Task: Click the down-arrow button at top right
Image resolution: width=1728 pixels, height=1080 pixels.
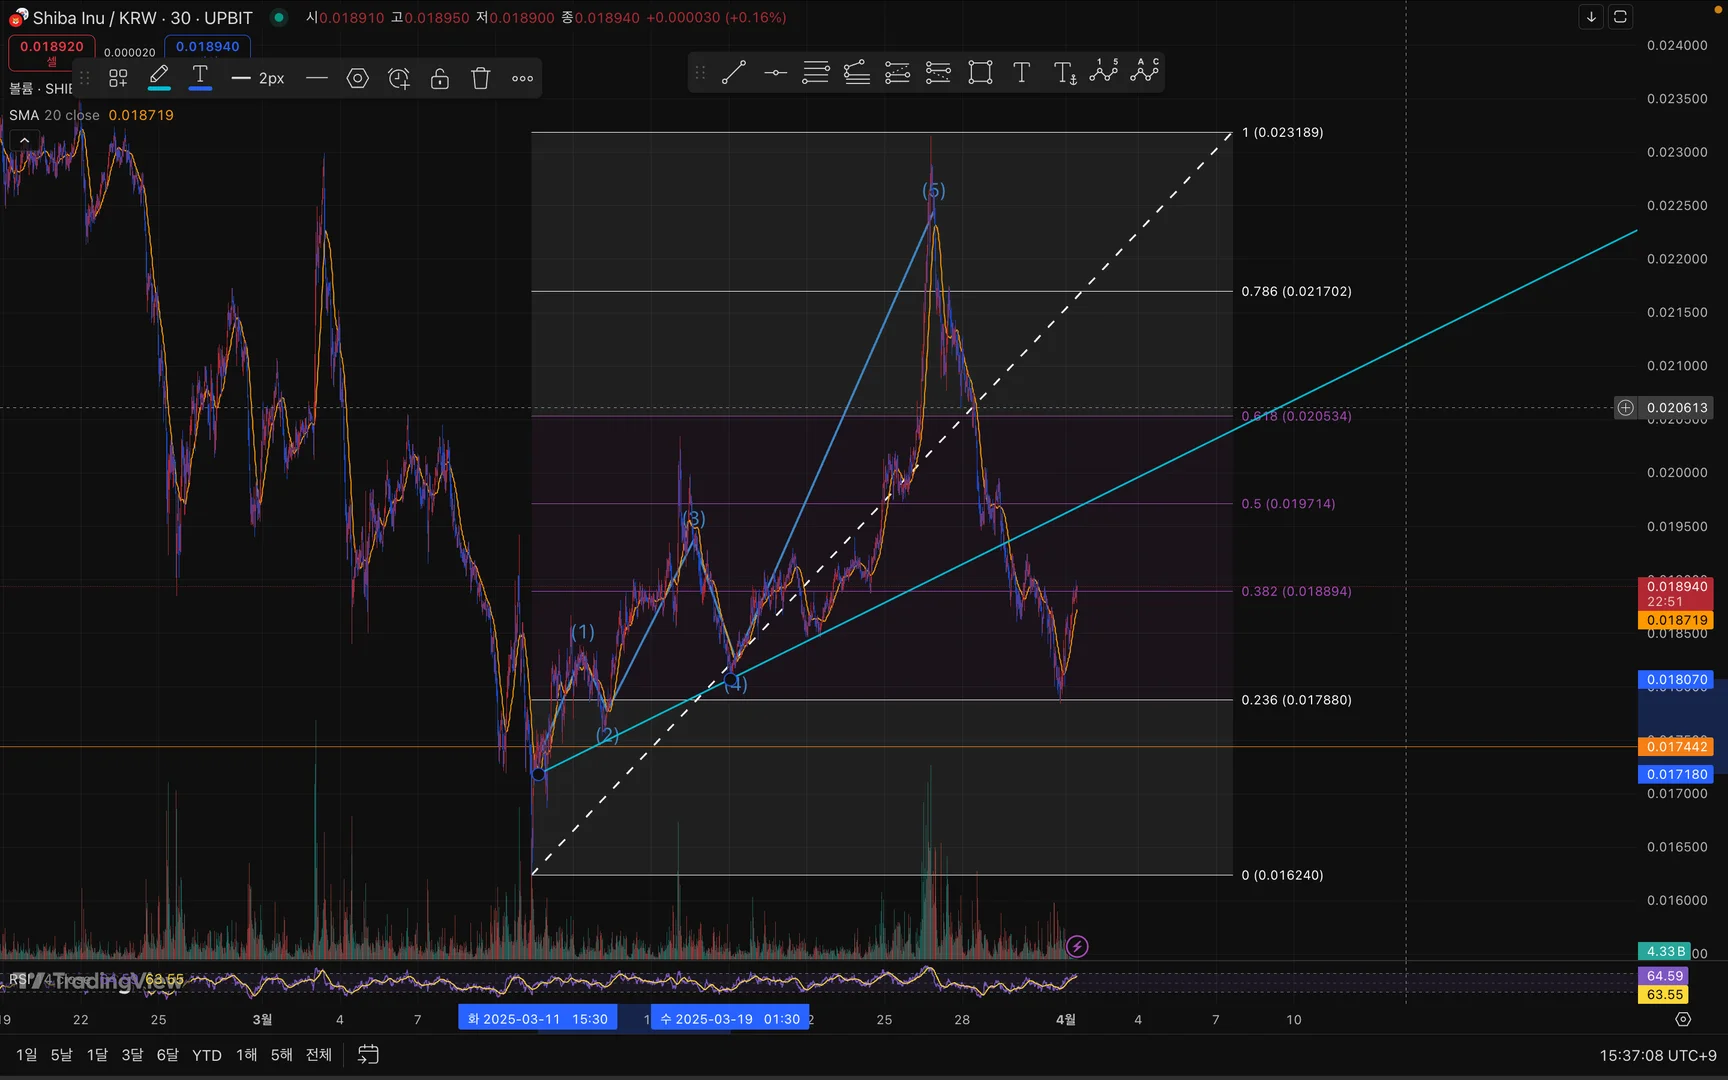Action: pyautogui.click(x=1591, y=17)
